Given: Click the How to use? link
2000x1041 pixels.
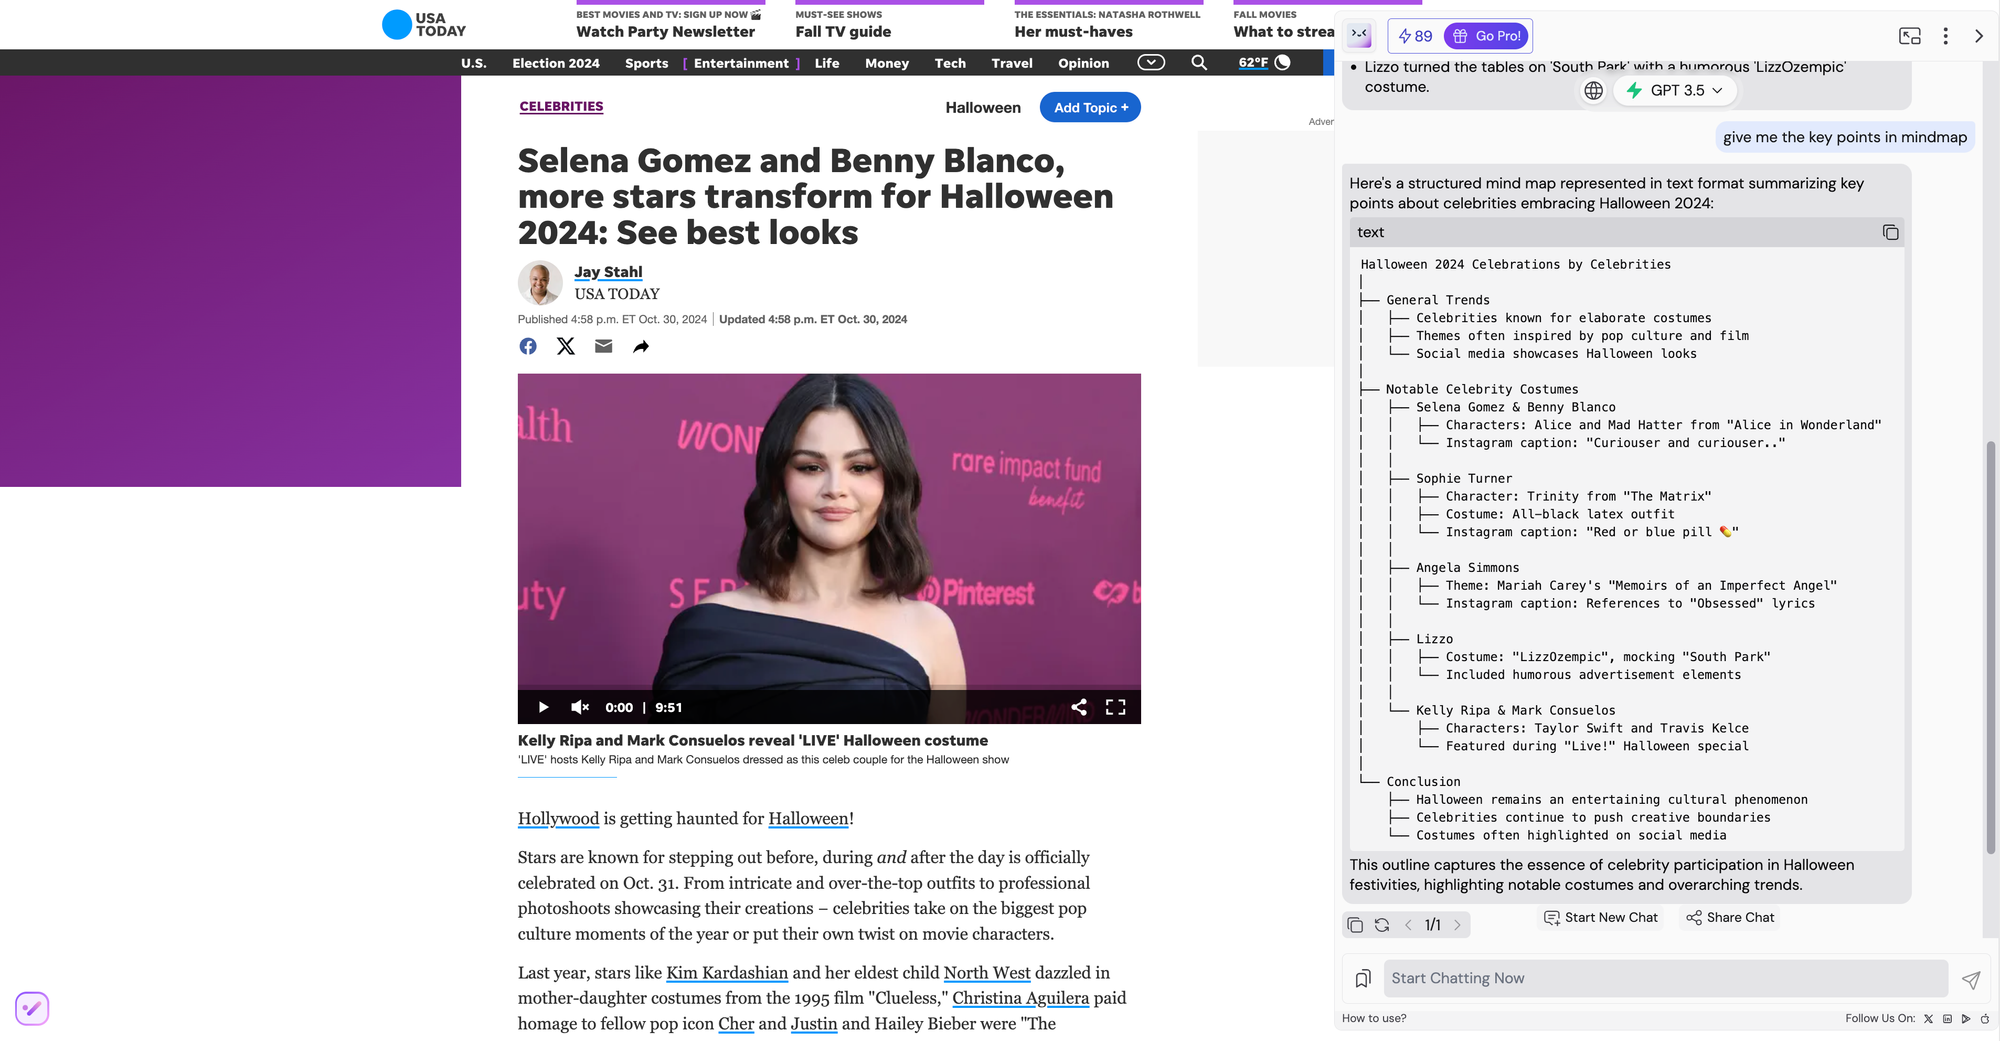Looking at the screenshot, I should pos(1374,1019).
